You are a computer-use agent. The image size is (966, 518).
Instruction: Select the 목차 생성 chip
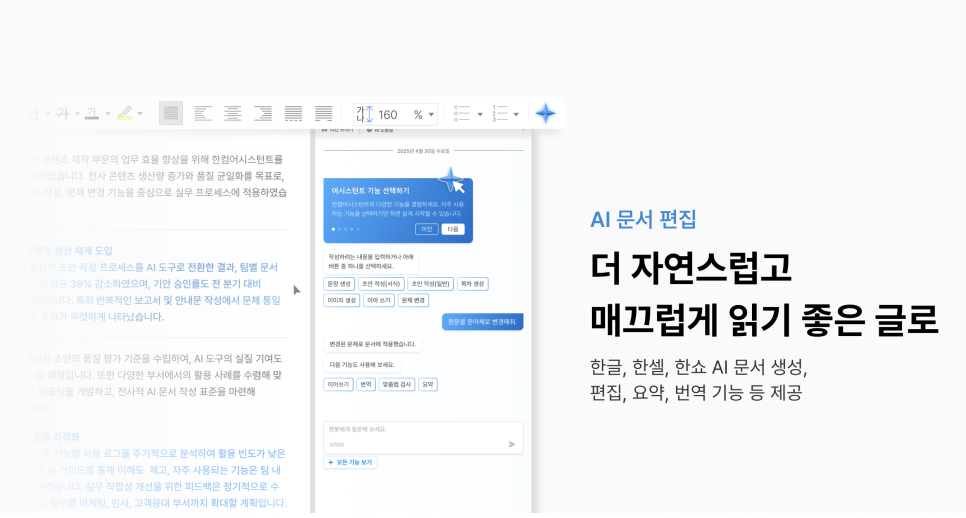(x=473, y=284)
